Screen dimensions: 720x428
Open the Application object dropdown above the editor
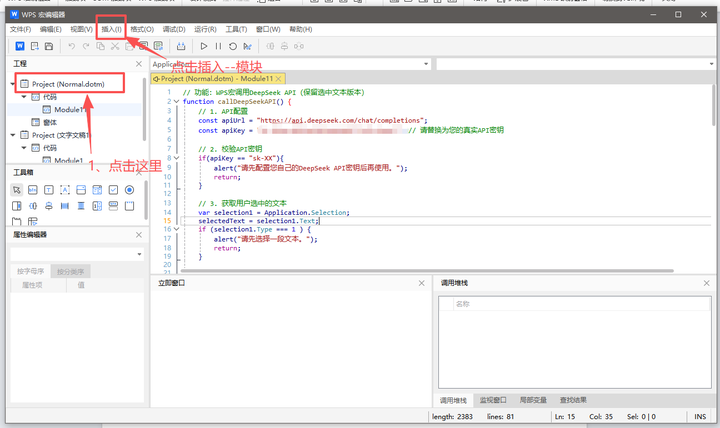point(426,64)
